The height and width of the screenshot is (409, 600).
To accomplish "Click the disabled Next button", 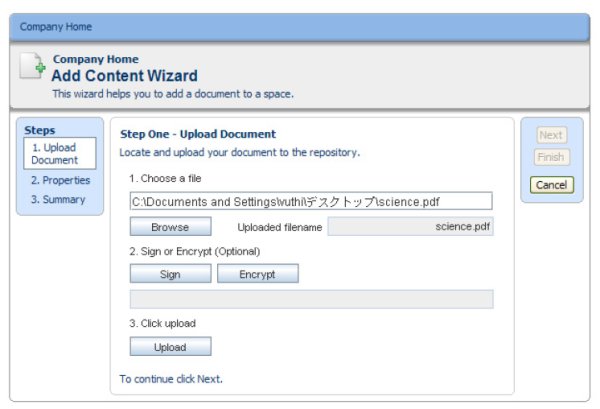I will tap(551, 135).
